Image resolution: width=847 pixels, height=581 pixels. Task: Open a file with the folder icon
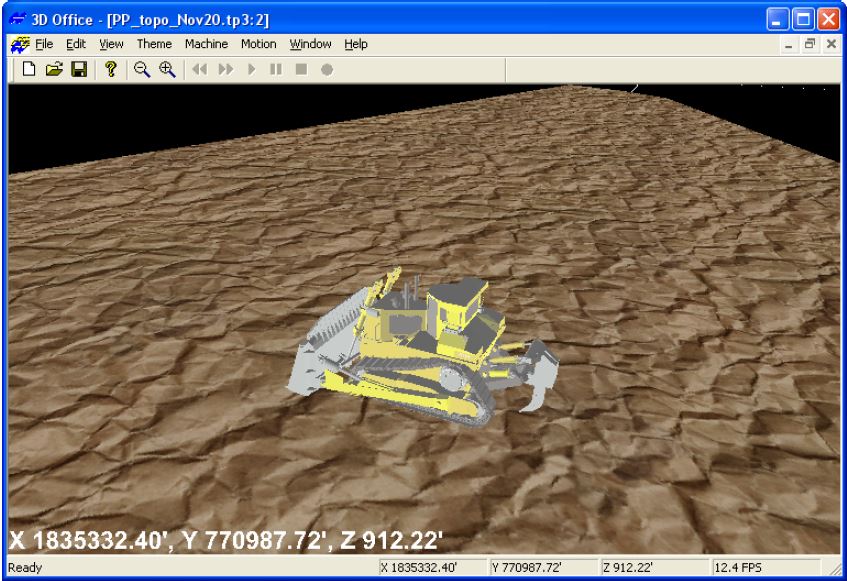[x=54, y=69]
